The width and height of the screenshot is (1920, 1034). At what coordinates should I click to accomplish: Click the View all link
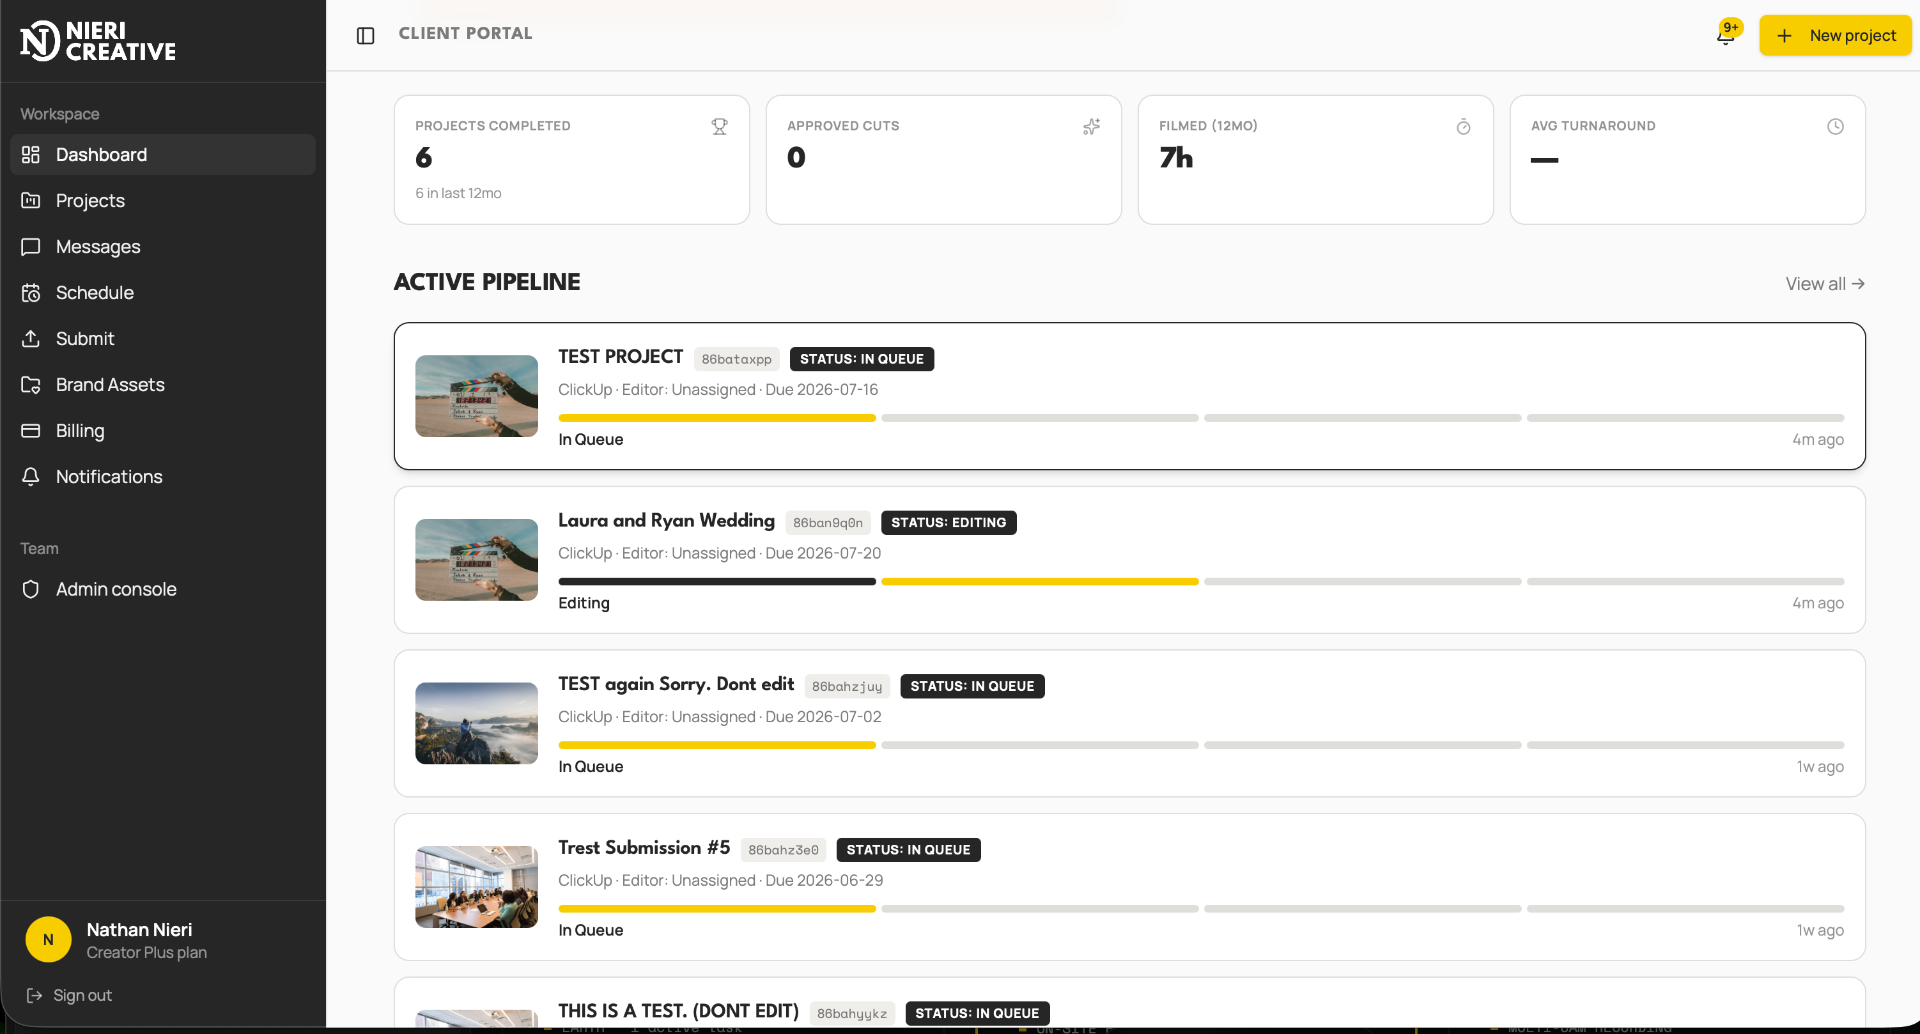(x=1825, y=284)
